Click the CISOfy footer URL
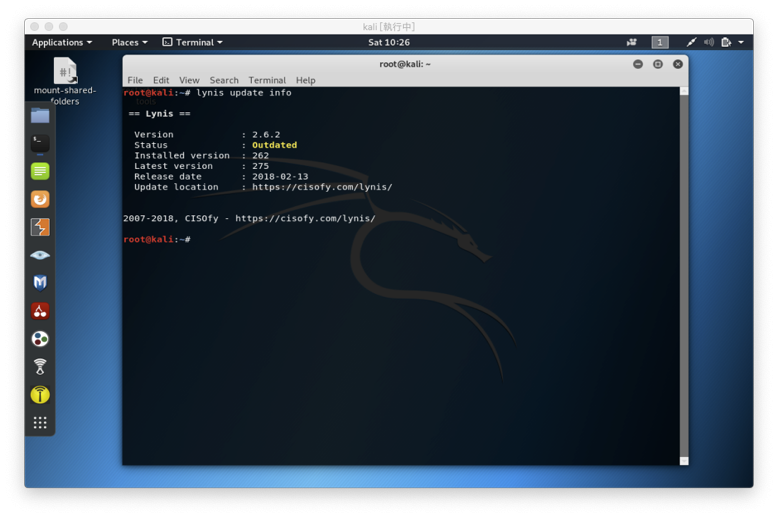The image size is (778, 518). (305, 218)
